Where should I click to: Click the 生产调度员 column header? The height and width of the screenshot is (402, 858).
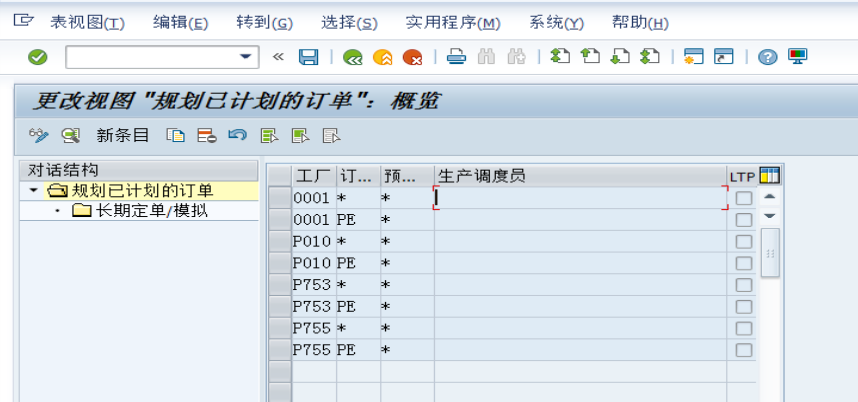point(581,176)
